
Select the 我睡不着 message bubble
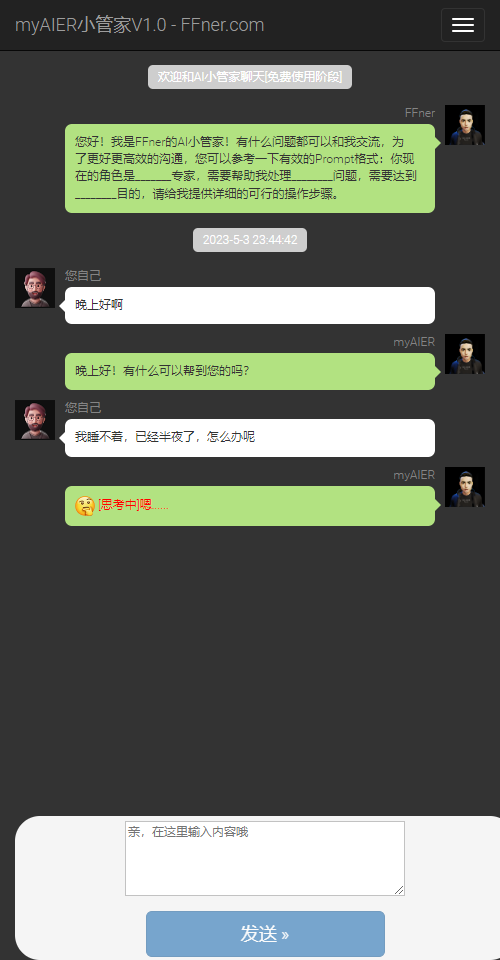[250, 438]
